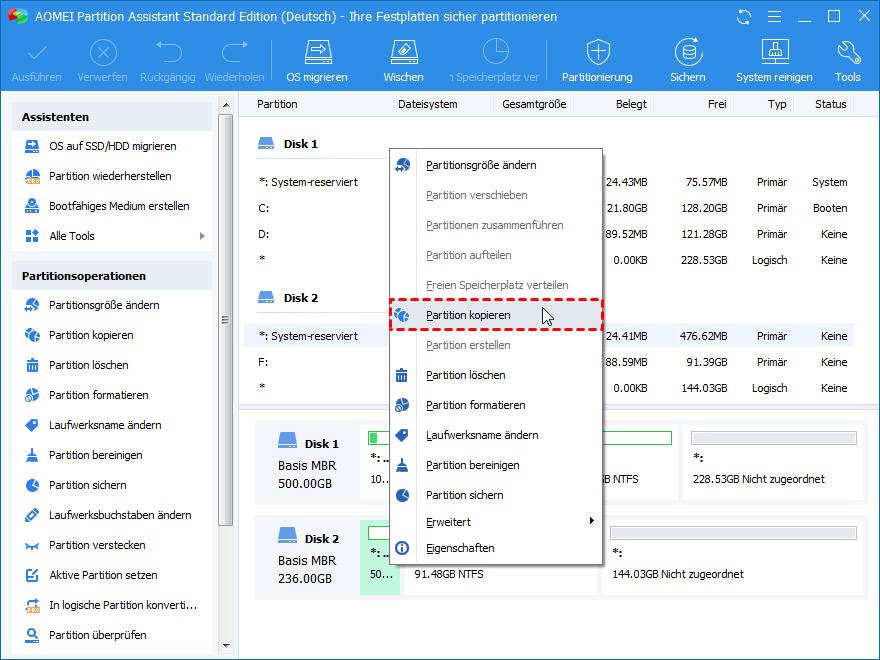Viewport: 880px width, 660px height.
Task: Select Laufwerksbuchstaben ändern in the sidebar
Action: click(120, 515)
